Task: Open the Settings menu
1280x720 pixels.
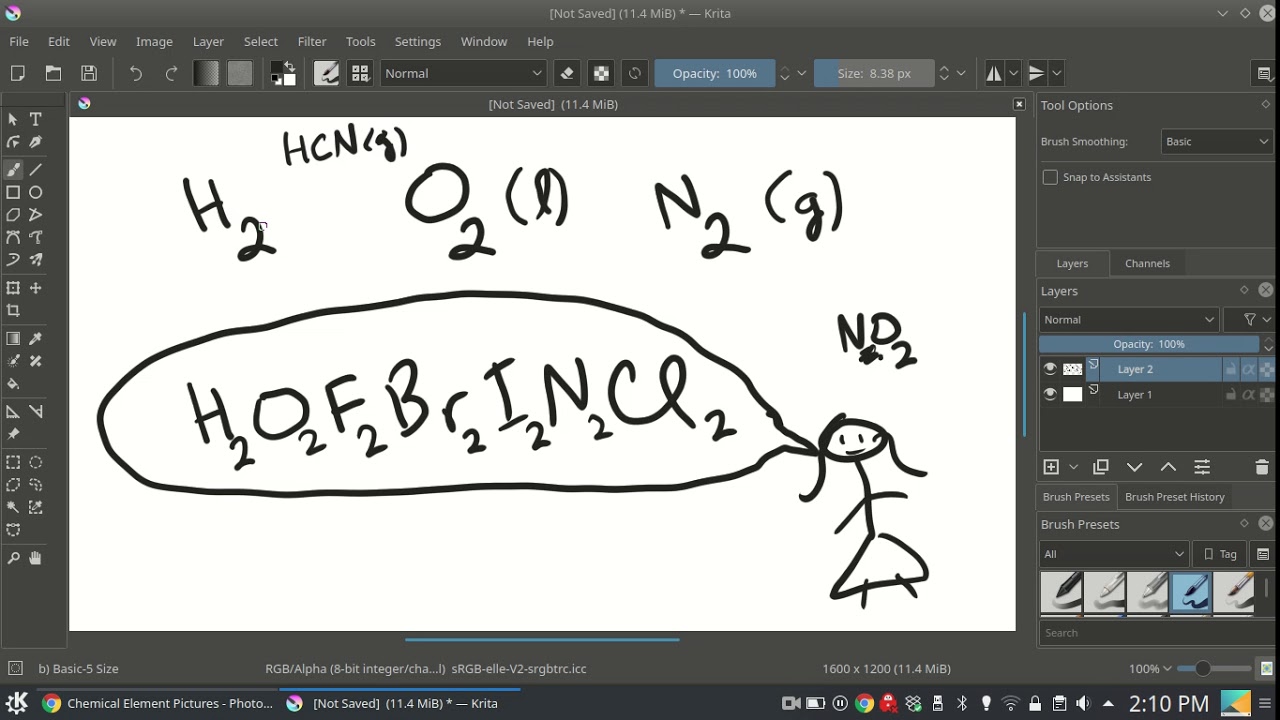Action: click(x=418, y=41)
